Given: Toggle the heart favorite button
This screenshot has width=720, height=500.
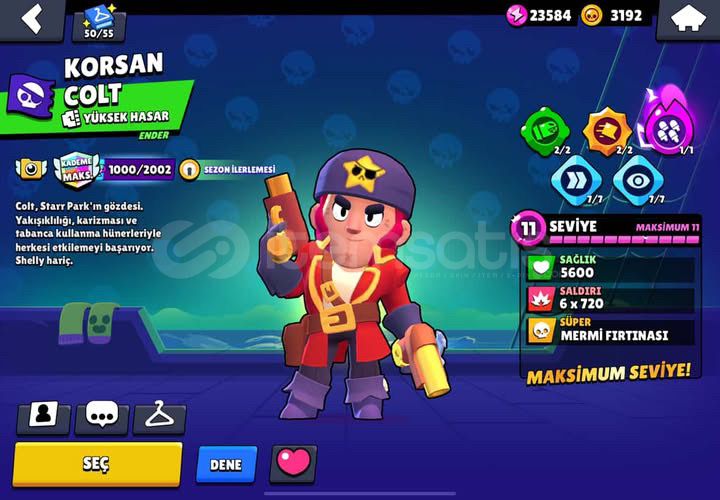Looking at the screenshot, I should tap(293, 464).
